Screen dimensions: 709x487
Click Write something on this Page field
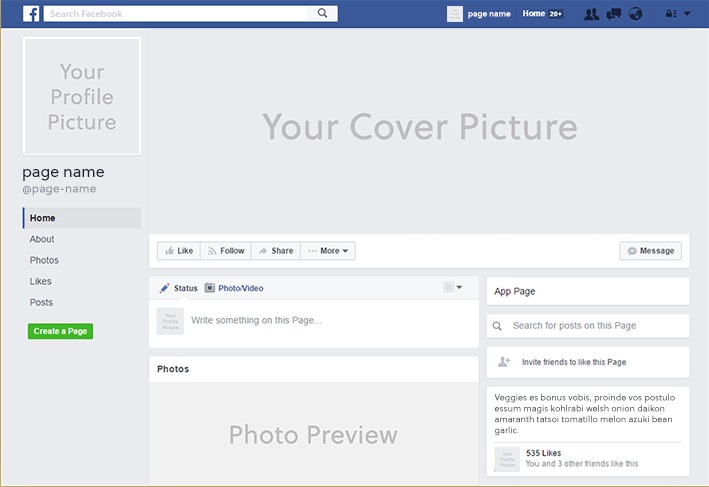point(256,320)
